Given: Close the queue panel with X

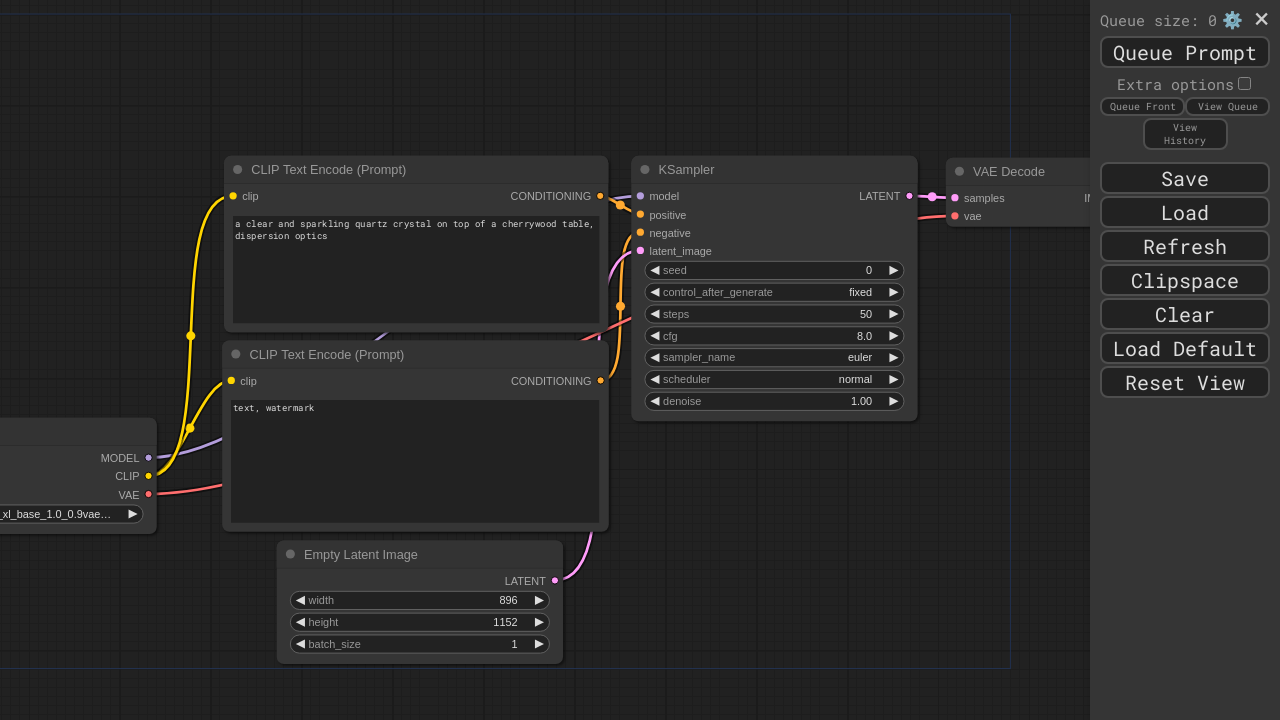Looking at the screenshot, I should (x=1261, y=19).
